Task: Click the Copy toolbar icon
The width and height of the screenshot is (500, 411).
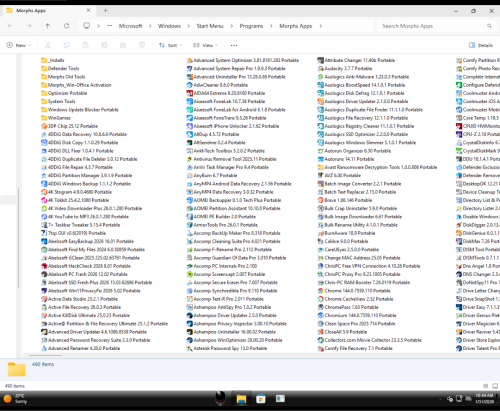Action: click(67, 45)
